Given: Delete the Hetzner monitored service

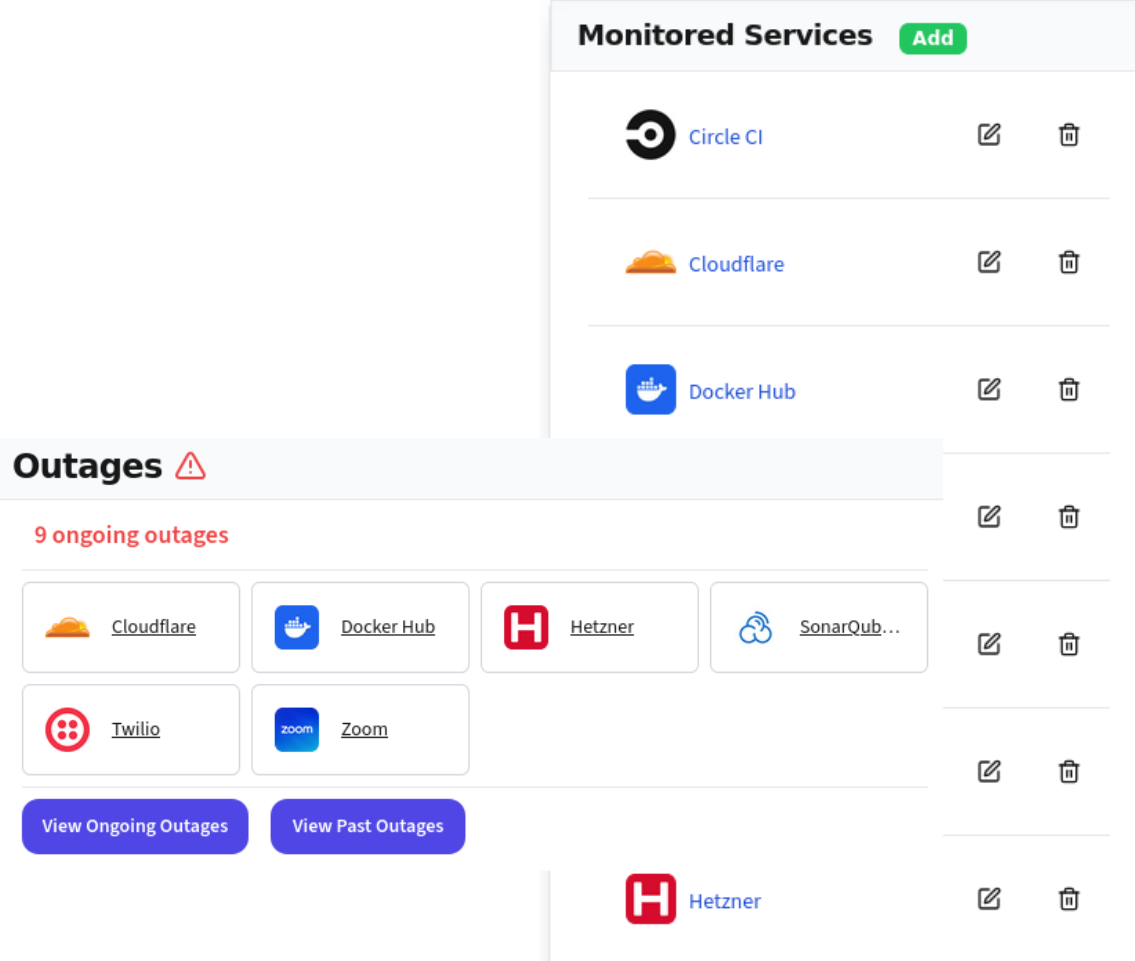Looking at the screenshot, I should pos(1068,899).
